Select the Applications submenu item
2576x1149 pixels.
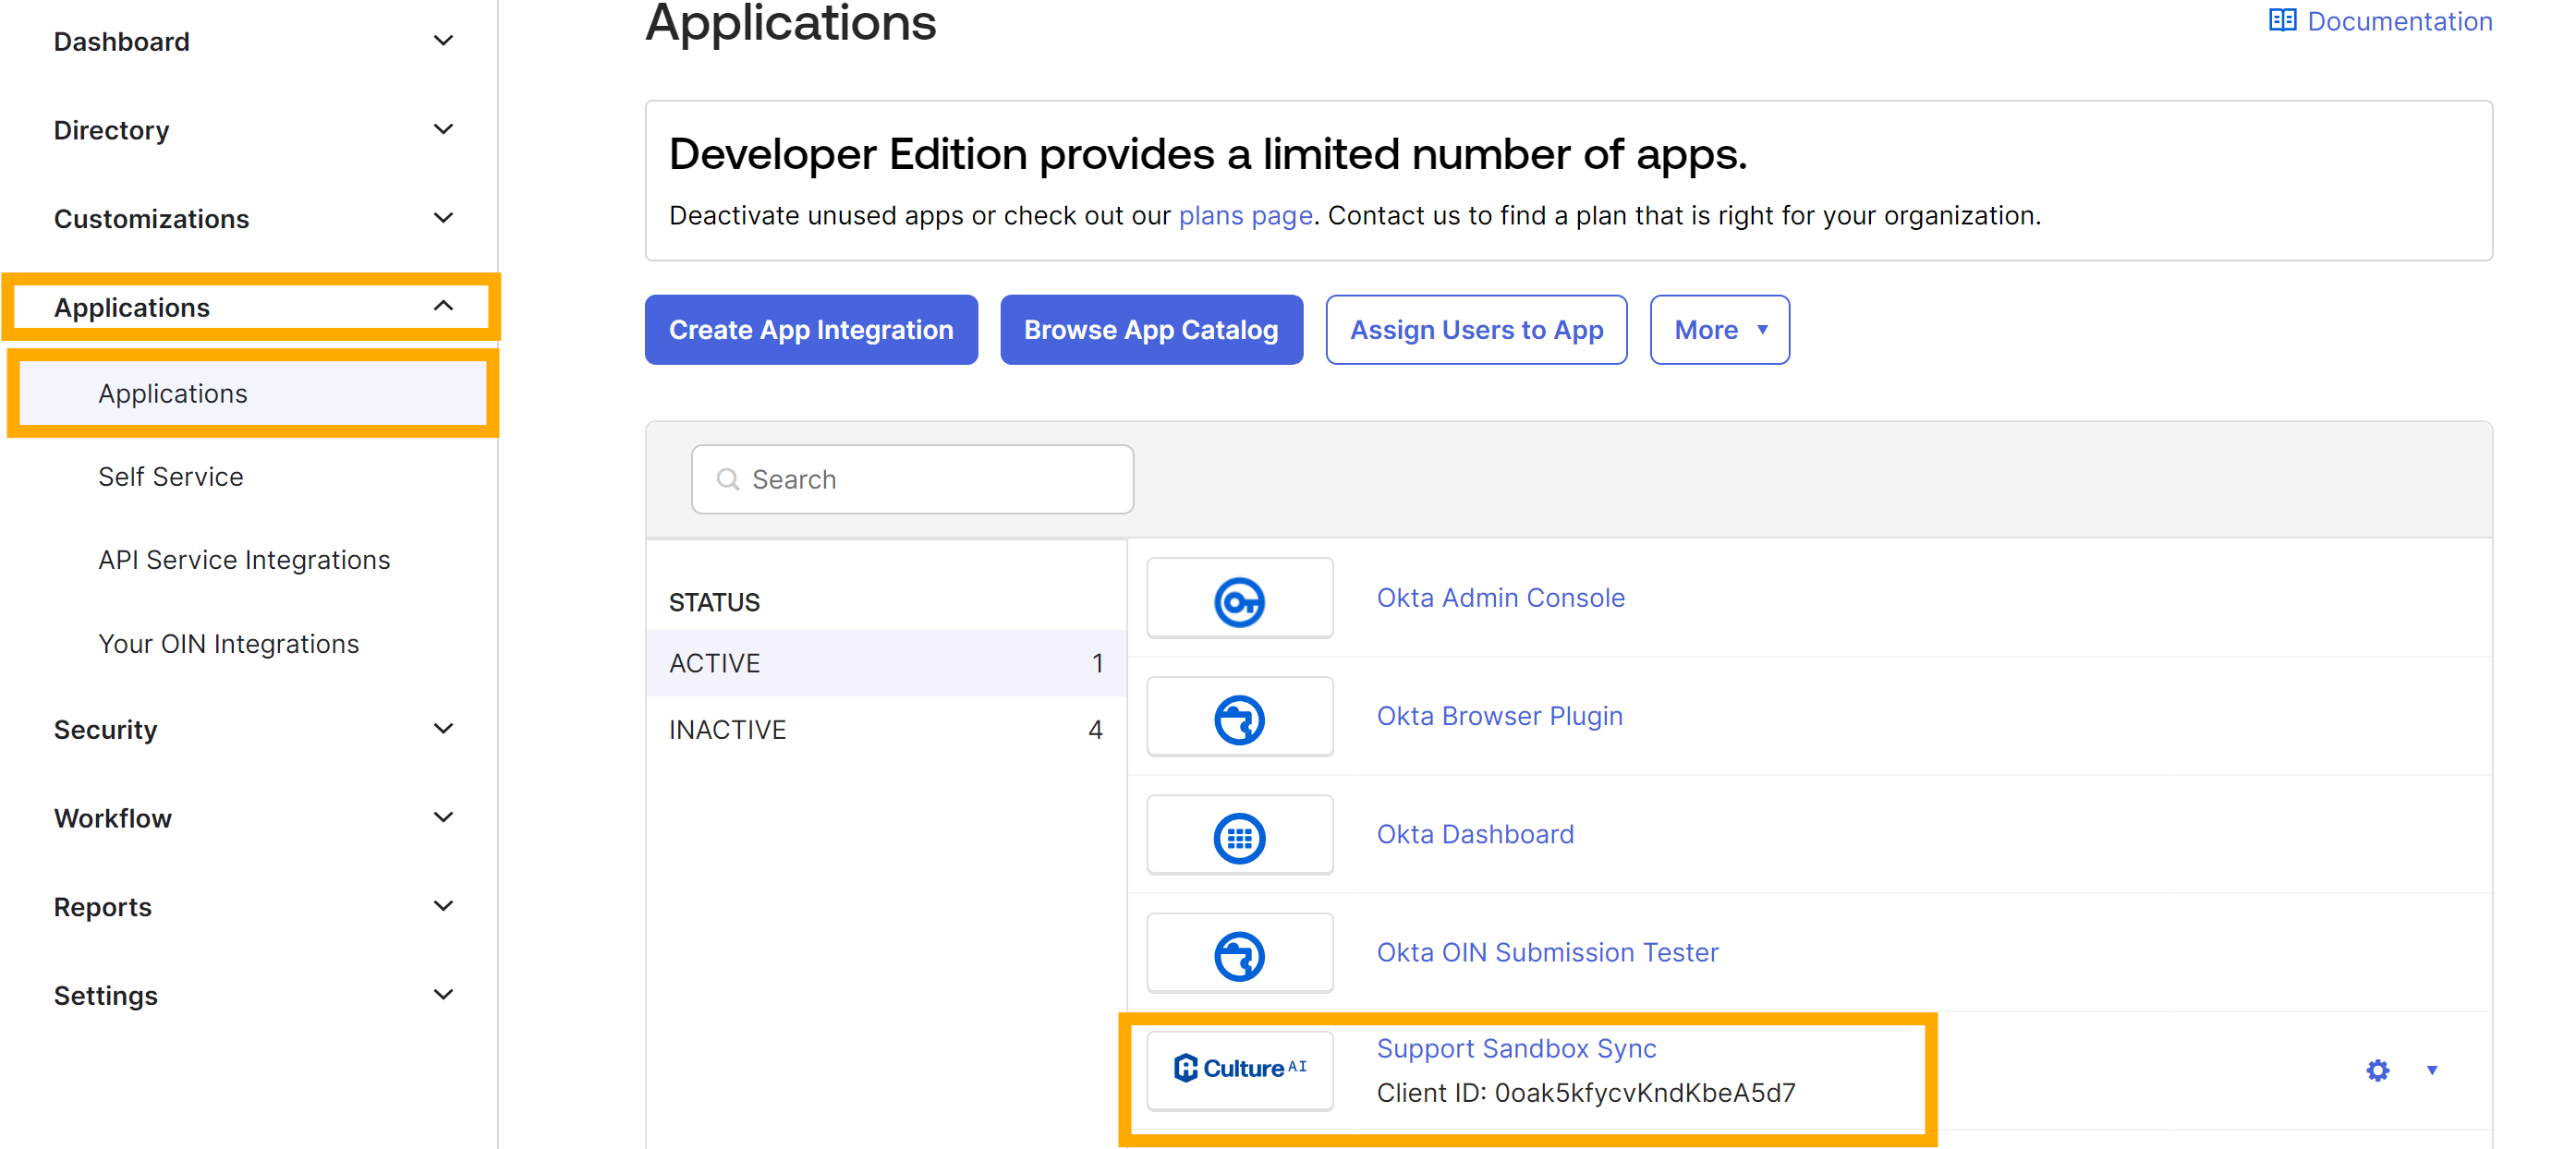pos(253,394)
